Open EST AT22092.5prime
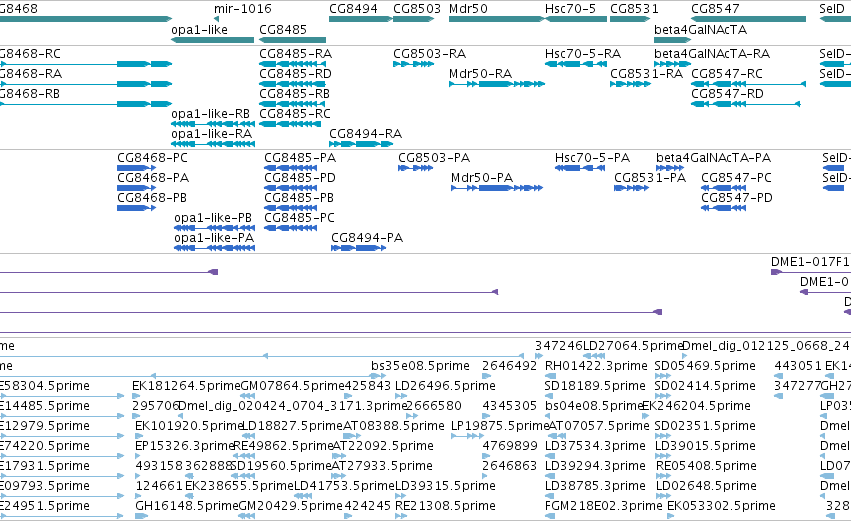This screenshot has height=521, width=851. click(x=383, y=446)
